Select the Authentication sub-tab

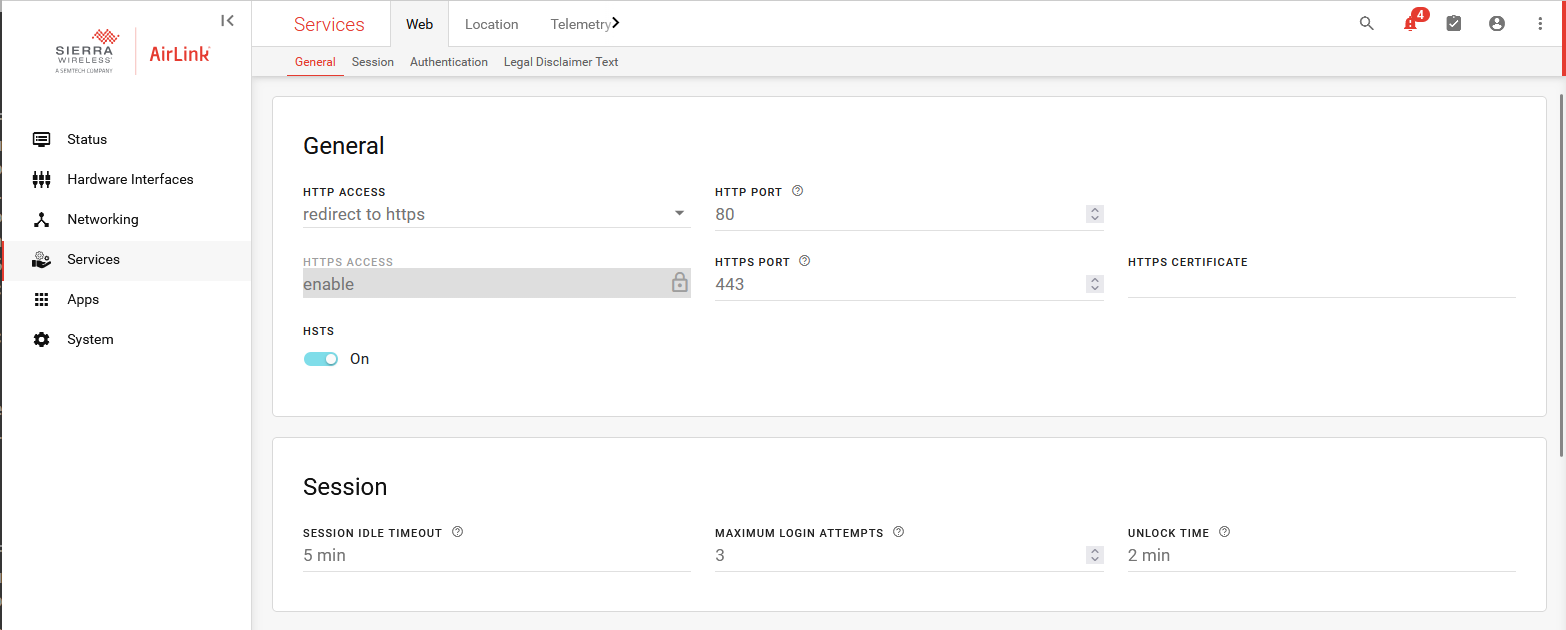[449, 62]
